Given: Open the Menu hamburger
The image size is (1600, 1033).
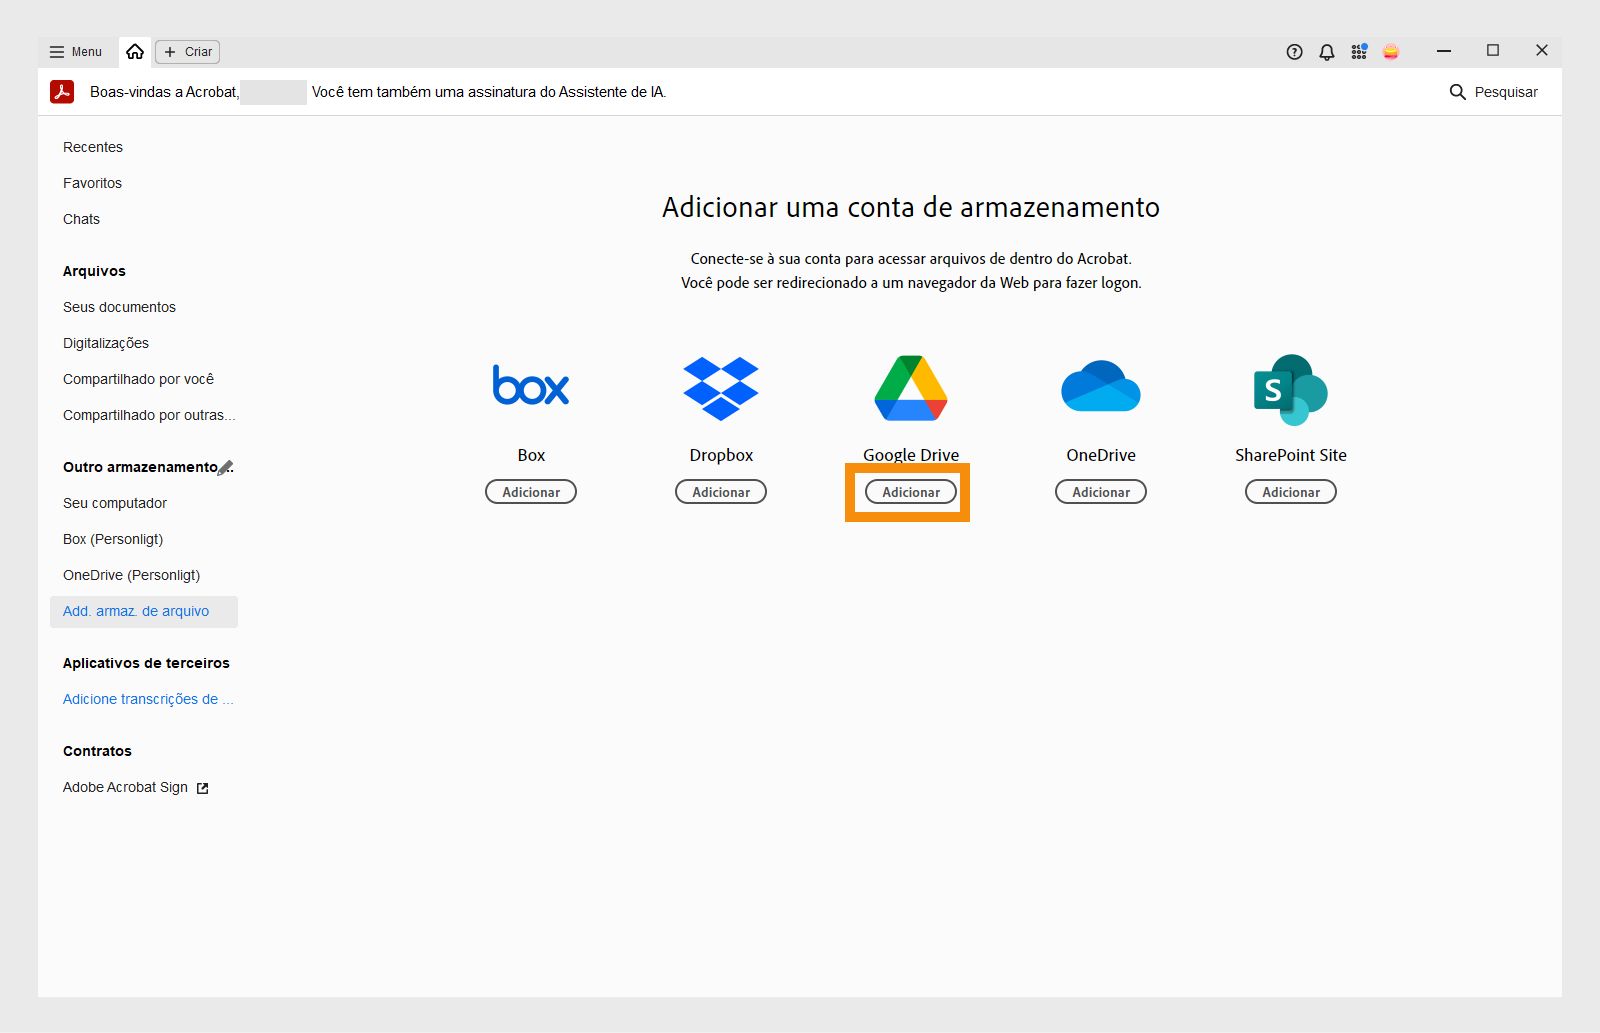Looking at the screenshot, I should pos(75,51).
